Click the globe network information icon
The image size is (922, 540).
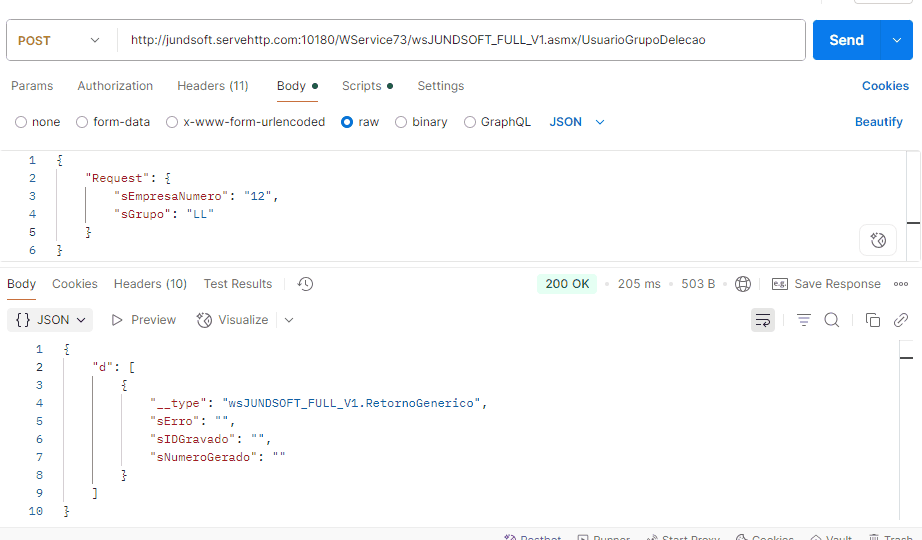point(743,284)
